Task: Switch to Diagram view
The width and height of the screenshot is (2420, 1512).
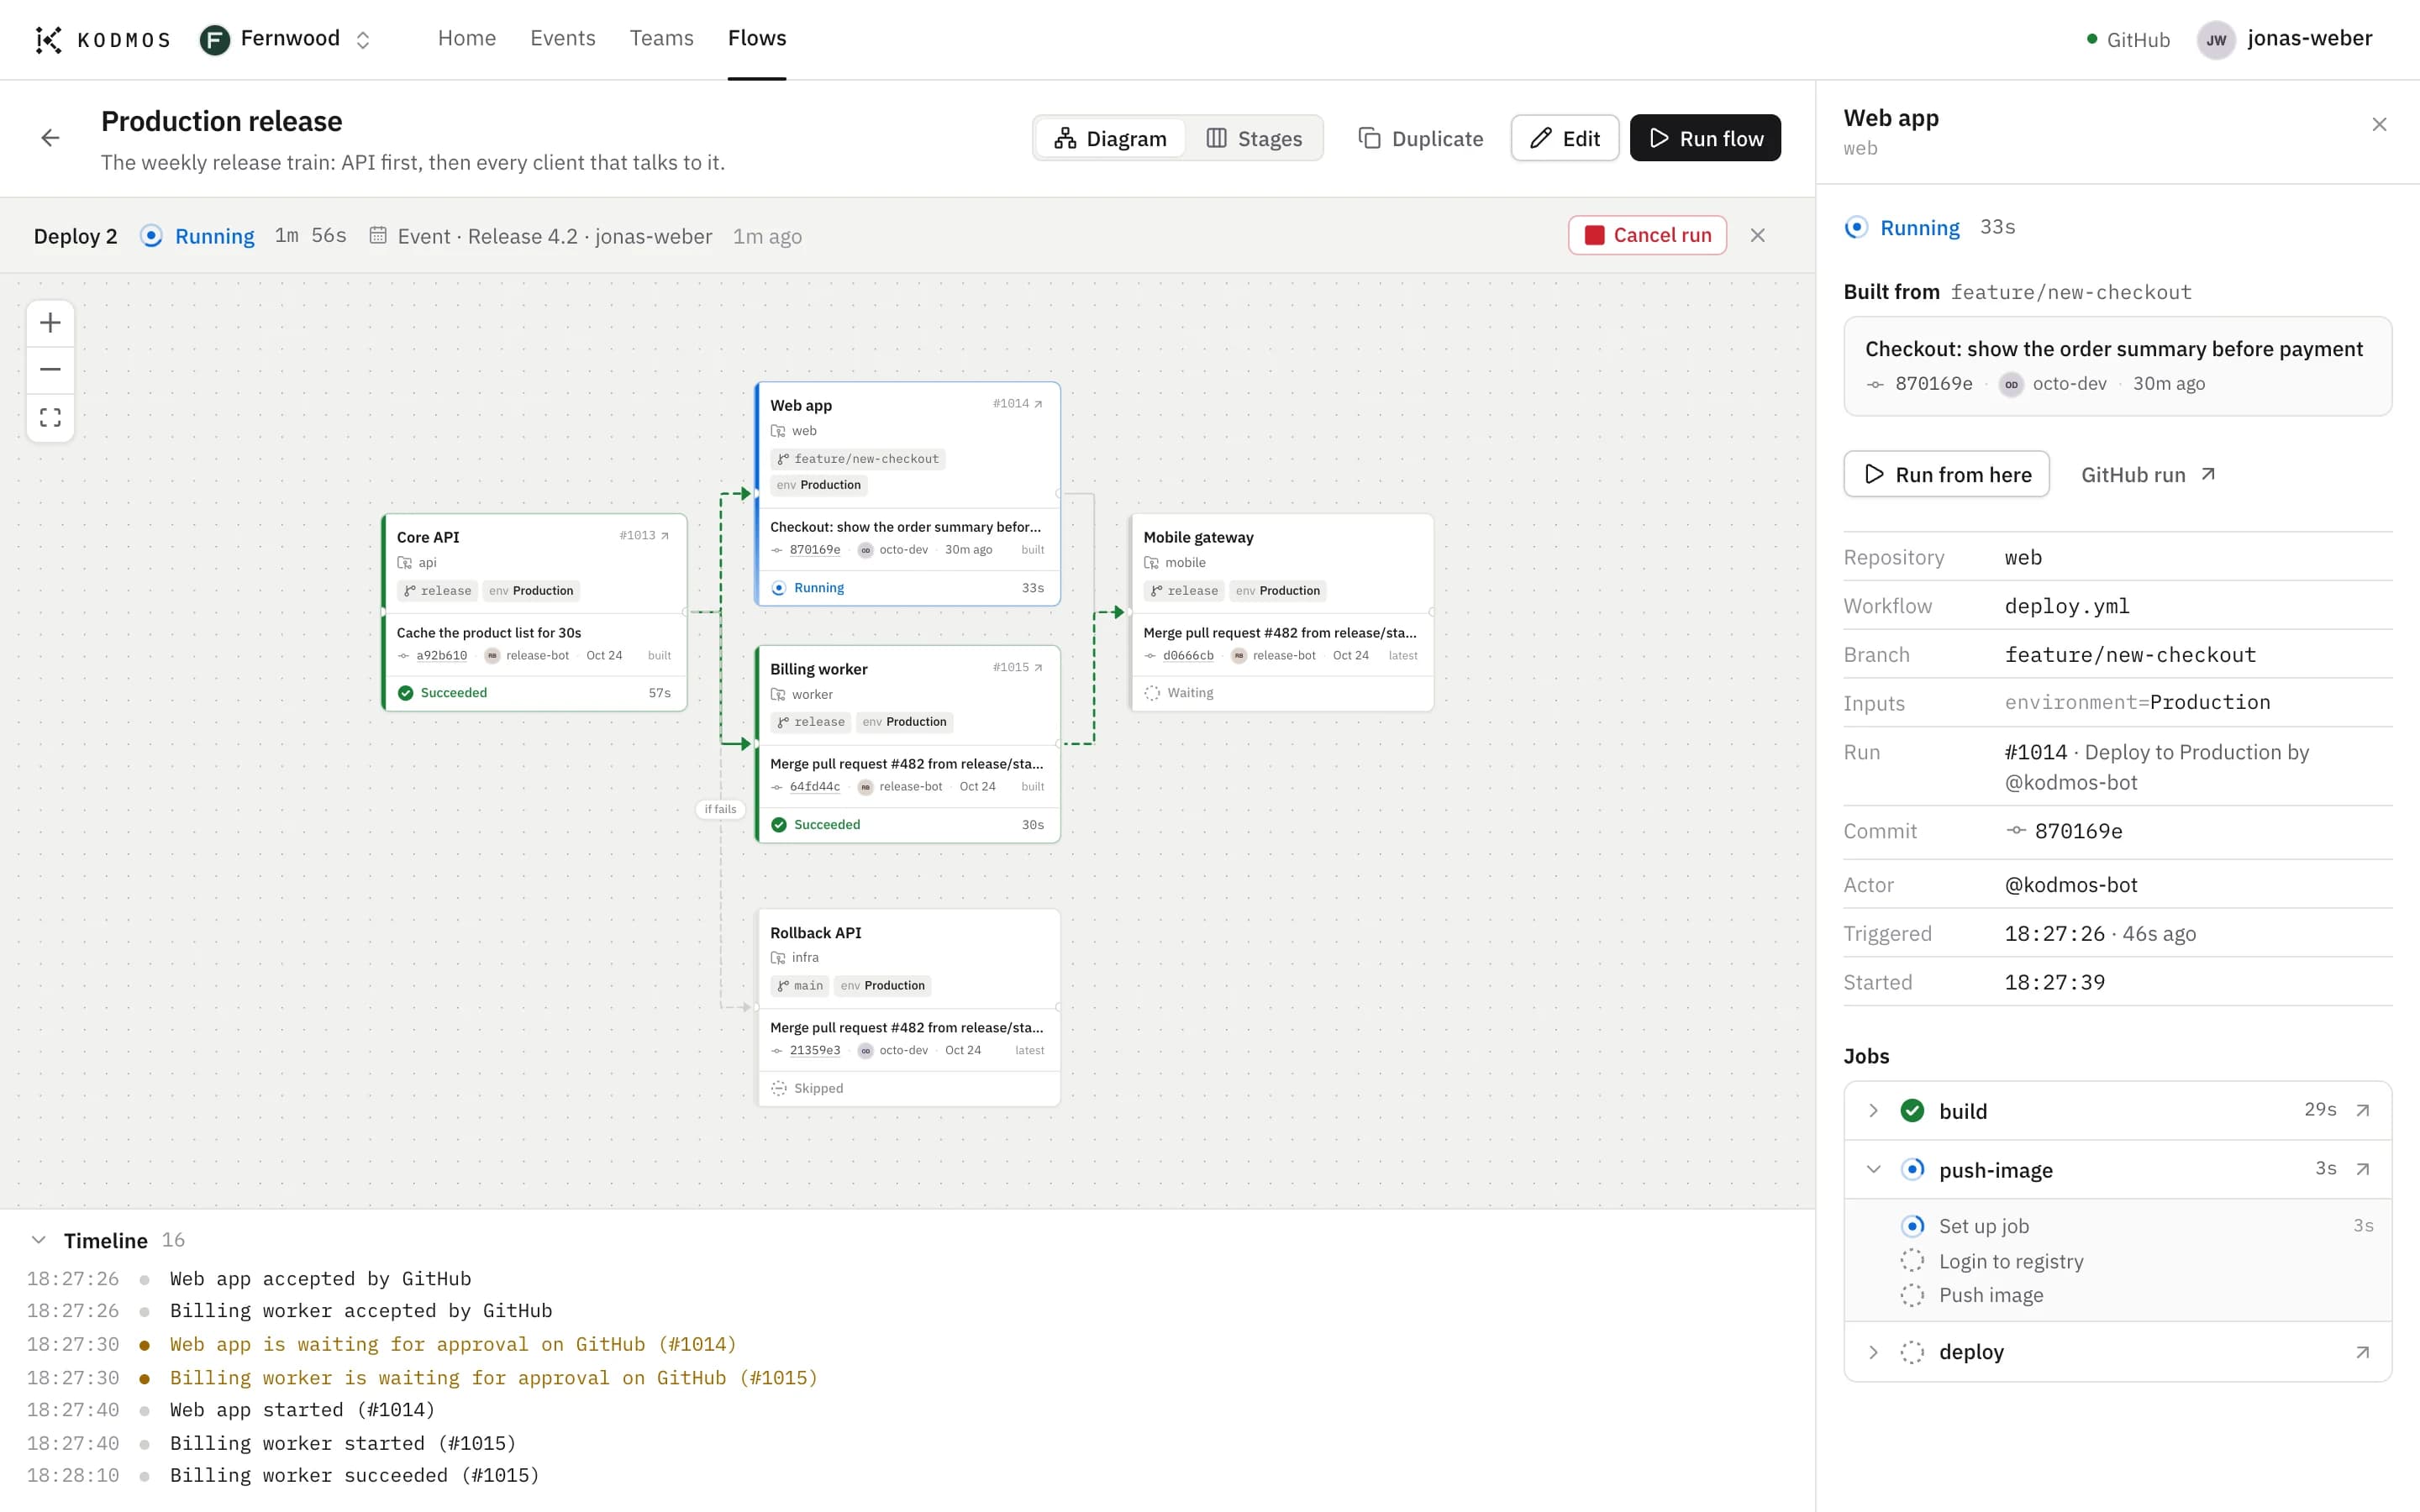Action: tap(1110, 138)
